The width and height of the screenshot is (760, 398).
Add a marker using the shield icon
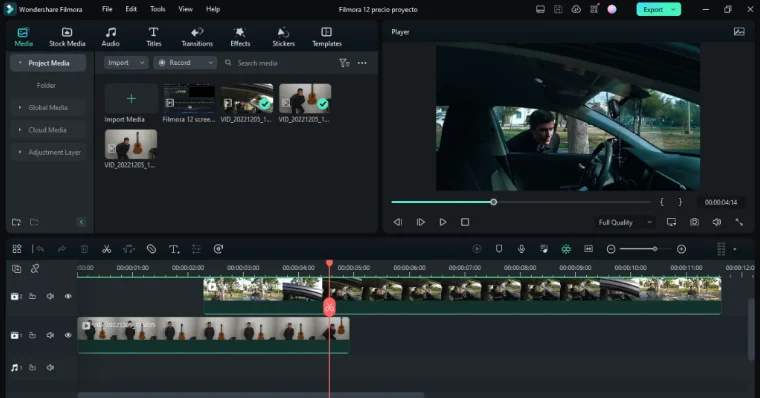pyautogui.click(x=499, y=249)
